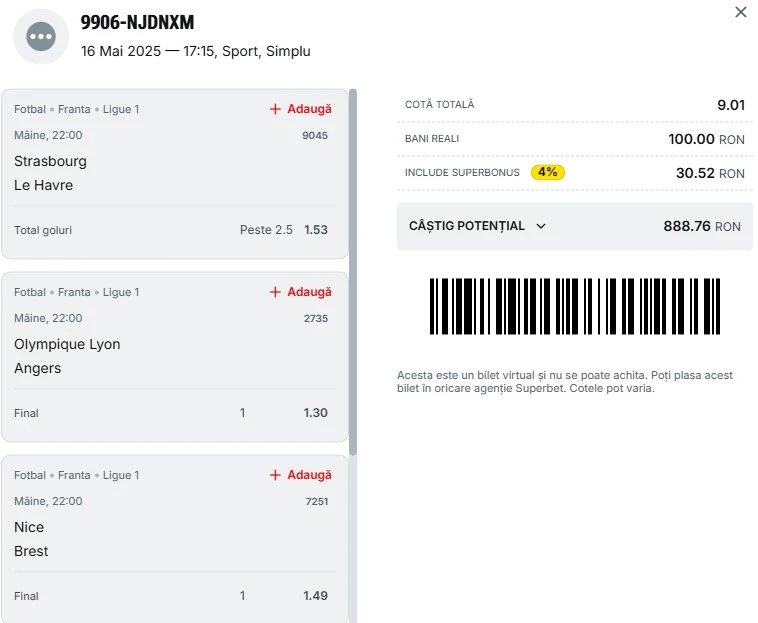
Task: Close the ticket dialog with X
Action: [741, 12]
